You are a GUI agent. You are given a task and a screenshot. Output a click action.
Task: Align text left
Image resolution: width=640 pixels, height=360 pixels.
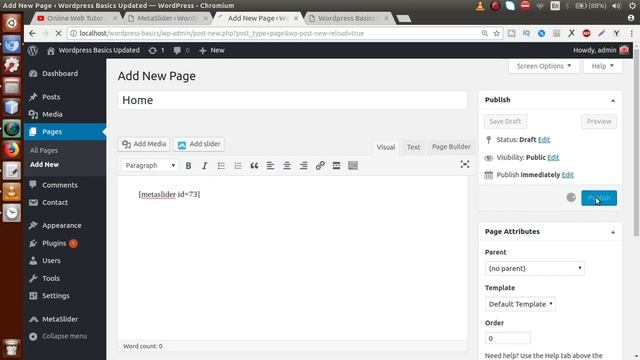[270, 166]
